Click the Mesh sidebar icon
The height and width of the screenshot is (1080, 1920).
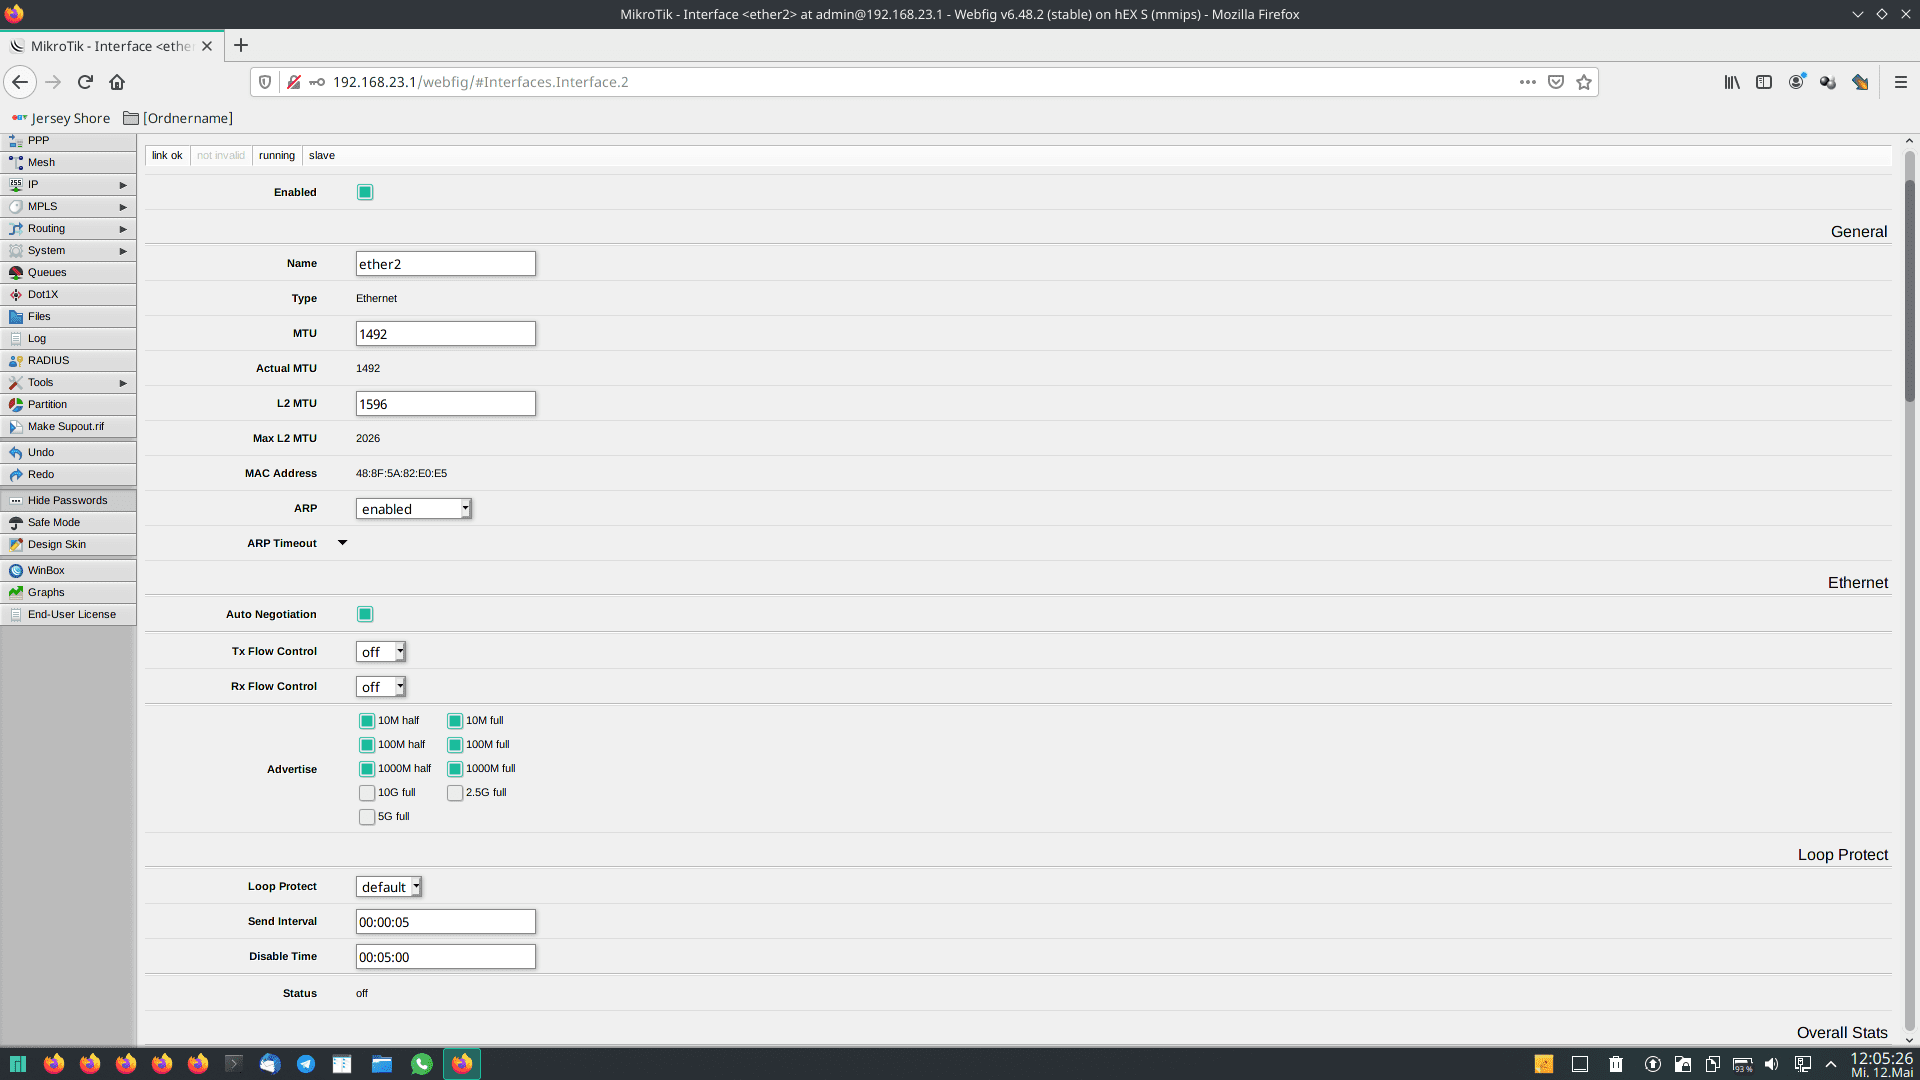pos(16,162)
